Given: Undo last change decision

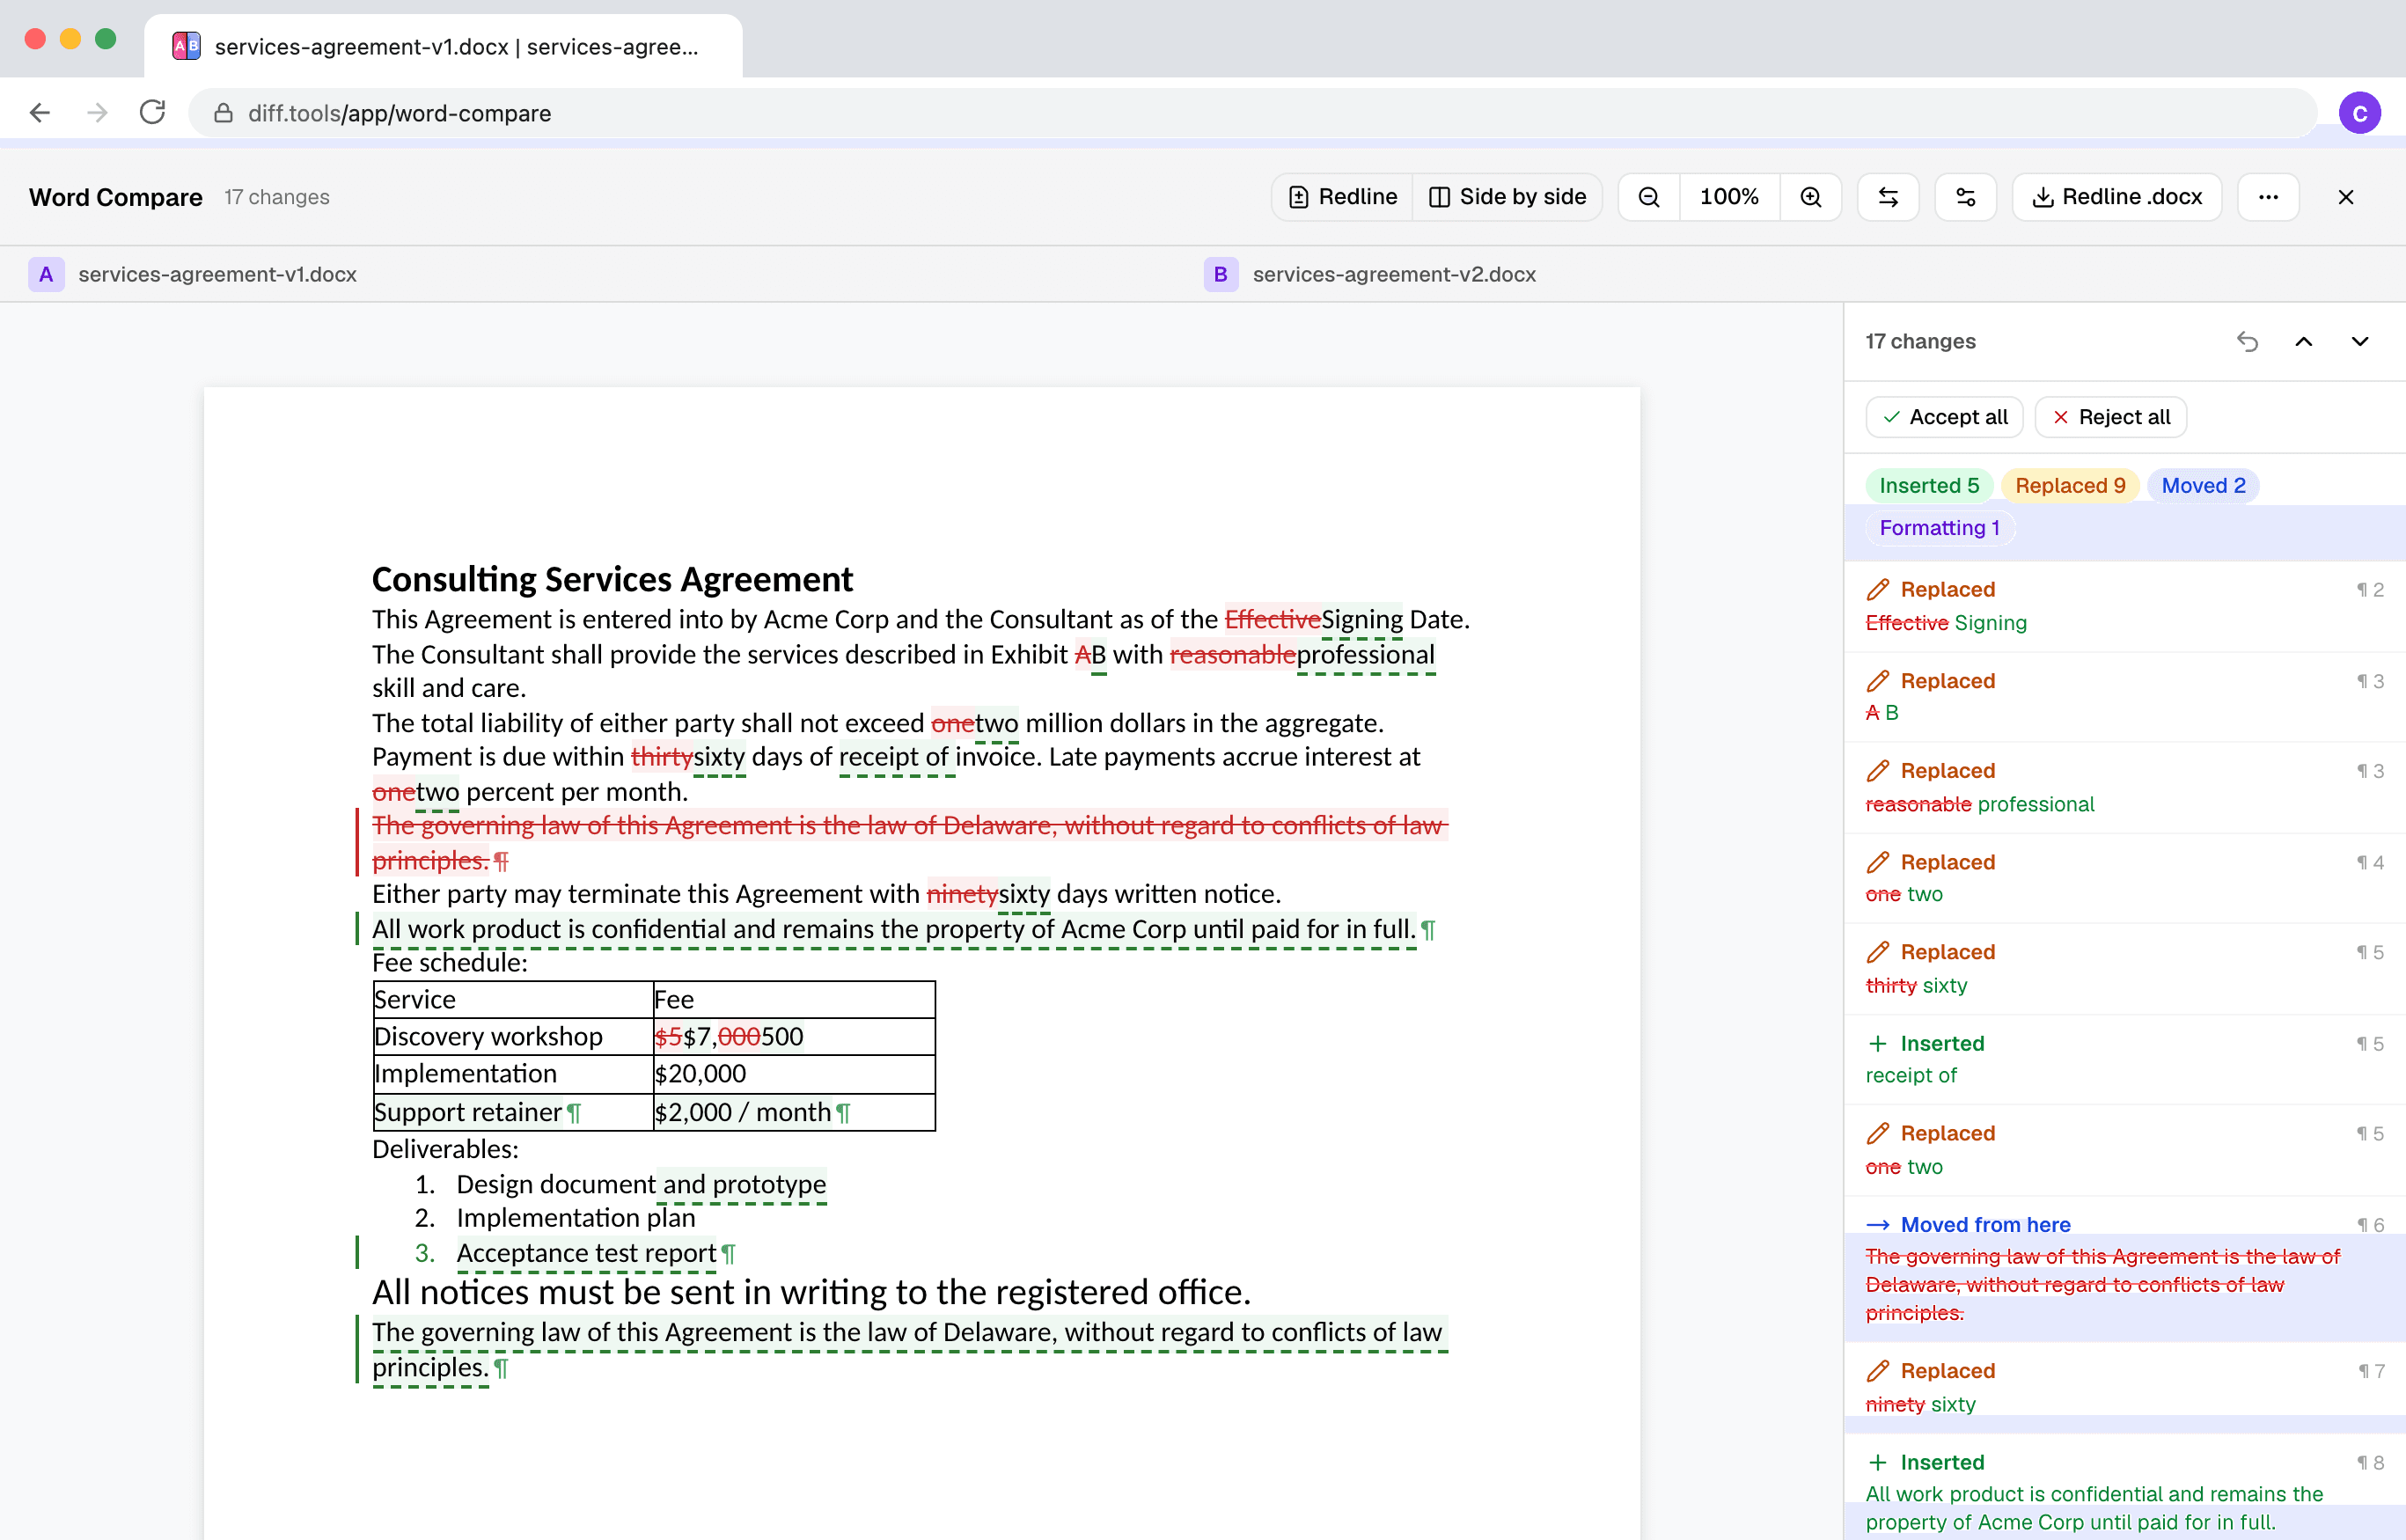Looking at the screenshot, I should (2247, 342).
